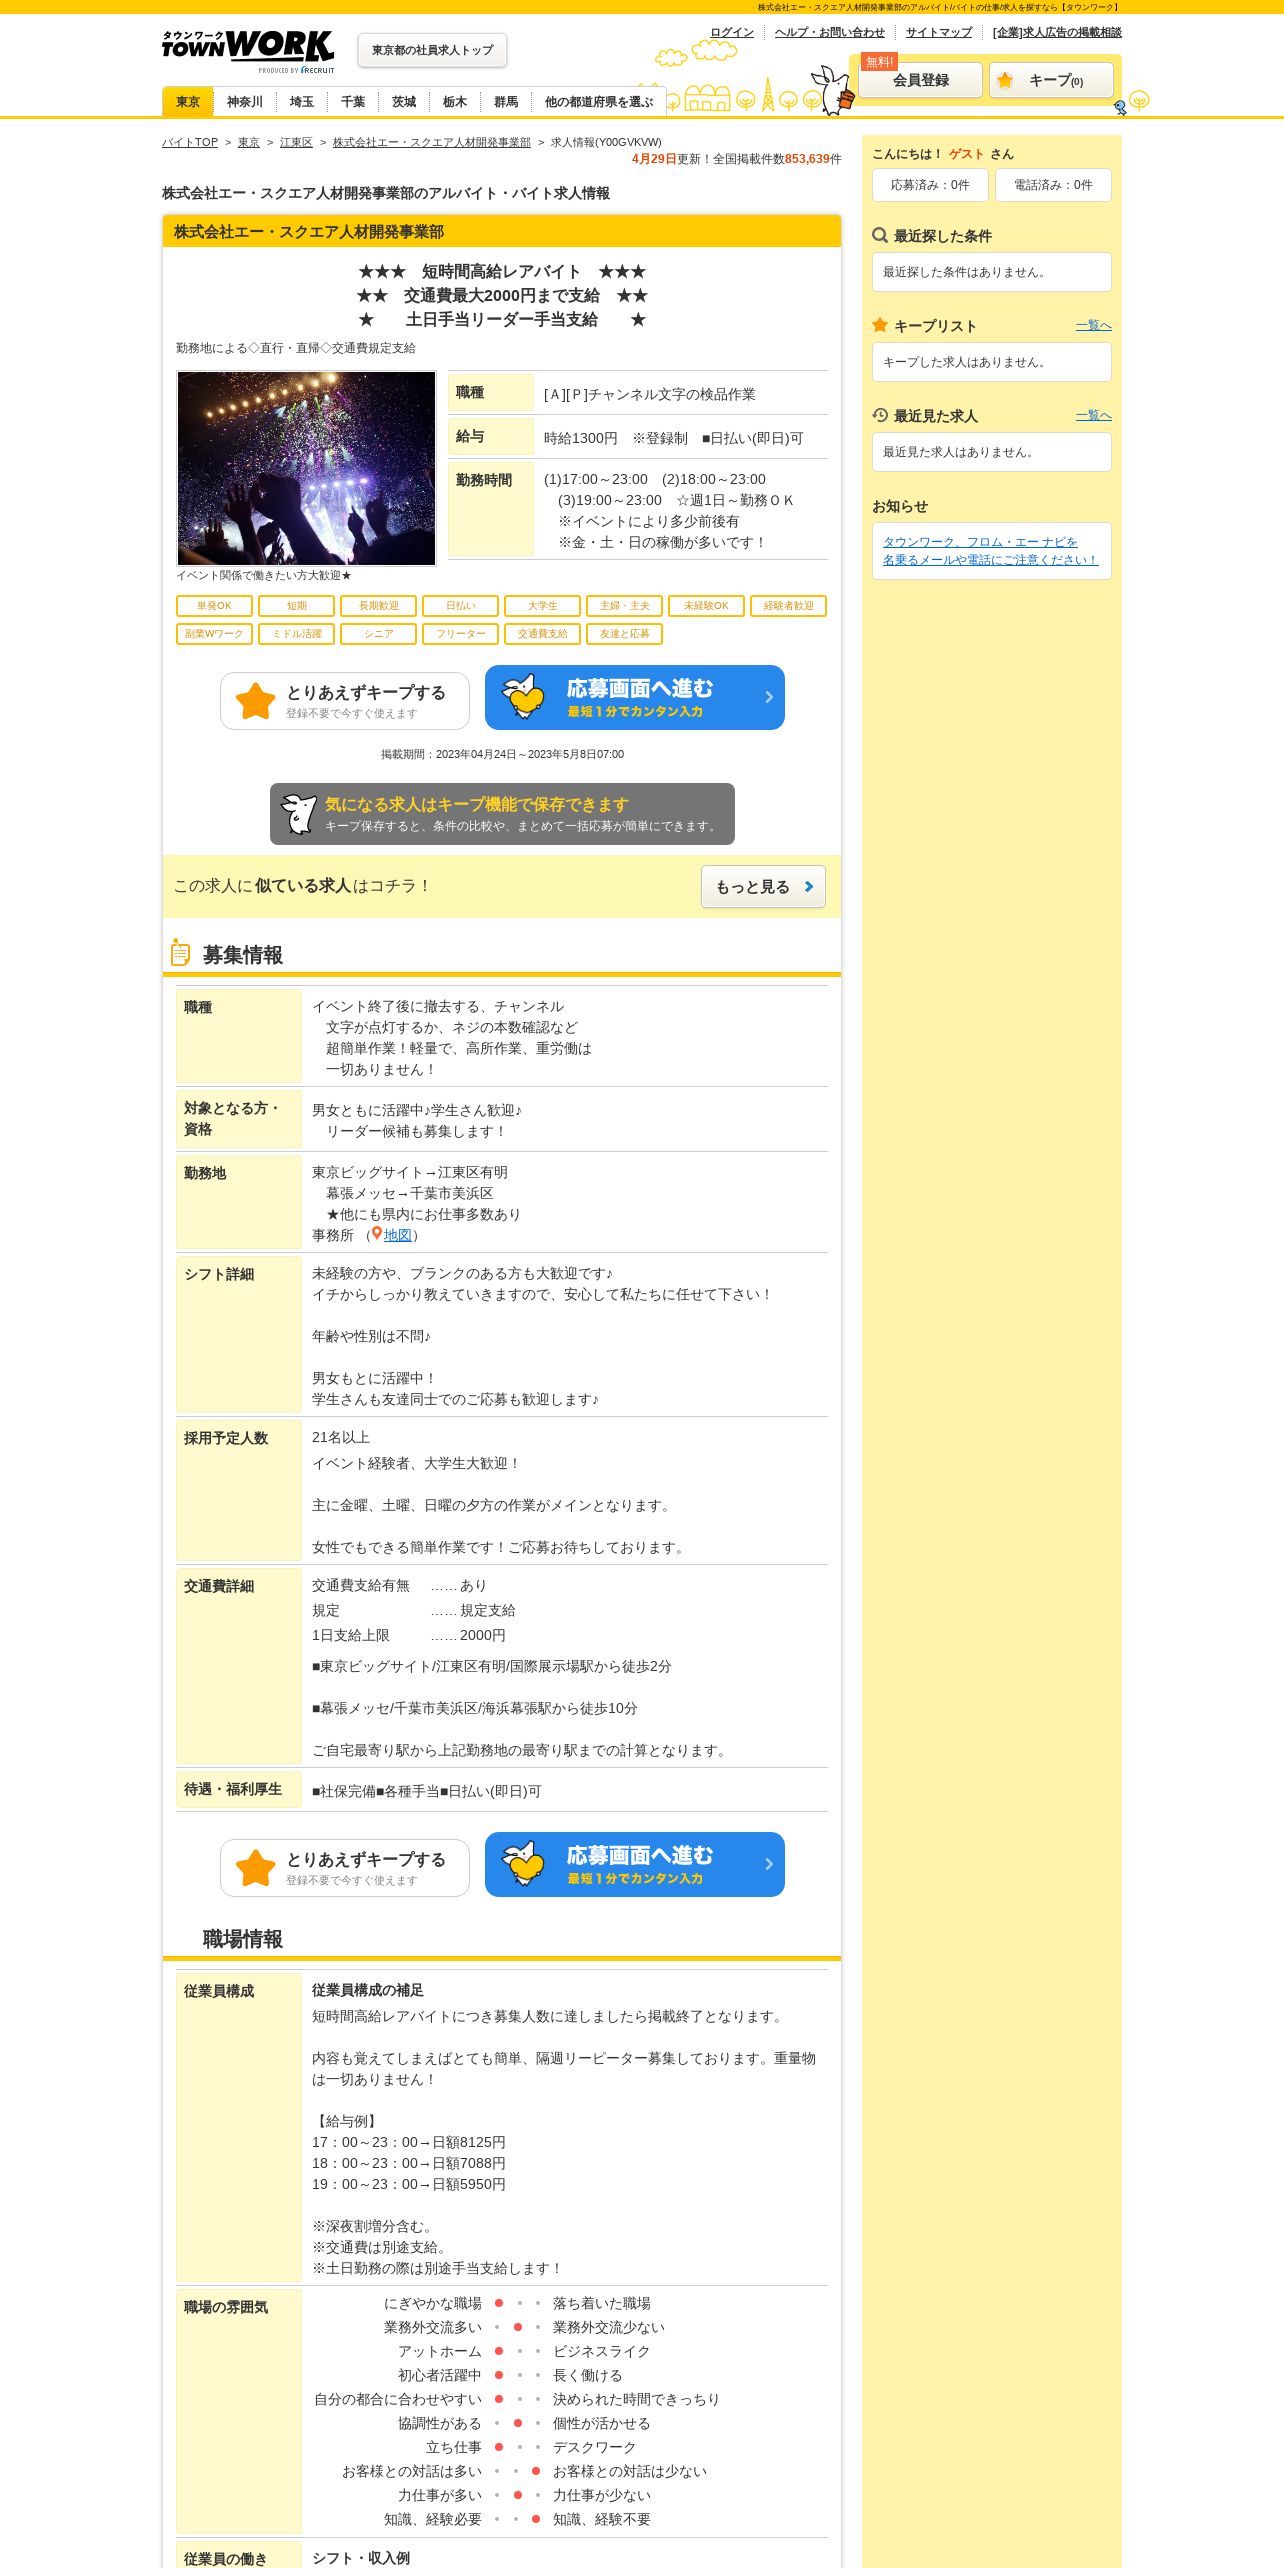Select the 群馬 region tab

[506, 102]
